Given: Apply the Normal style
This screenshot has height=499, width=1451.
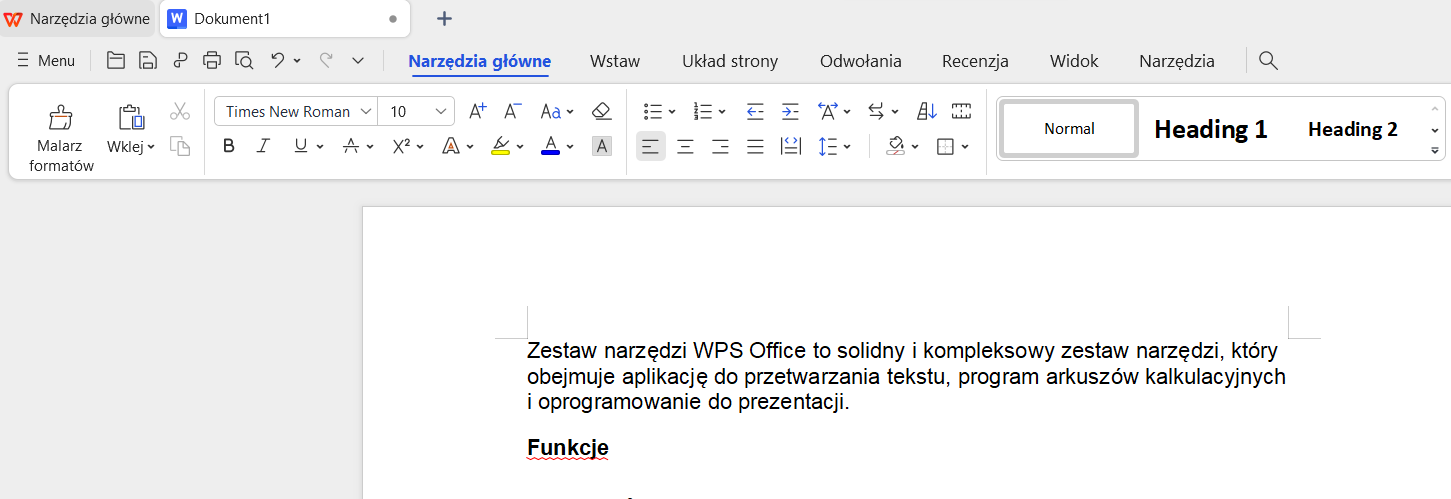Looking at the screenshot, I should pos(1069,128).
